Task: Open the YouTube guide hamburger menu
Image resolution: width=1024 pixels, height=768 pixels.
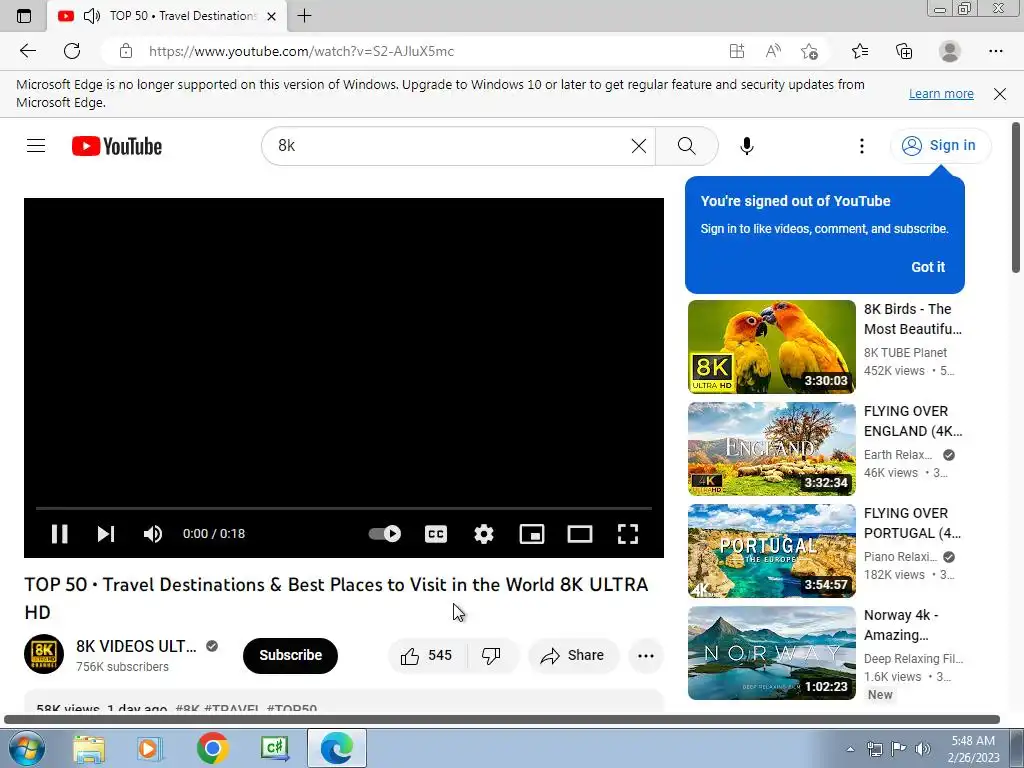Action: [36, 146]
